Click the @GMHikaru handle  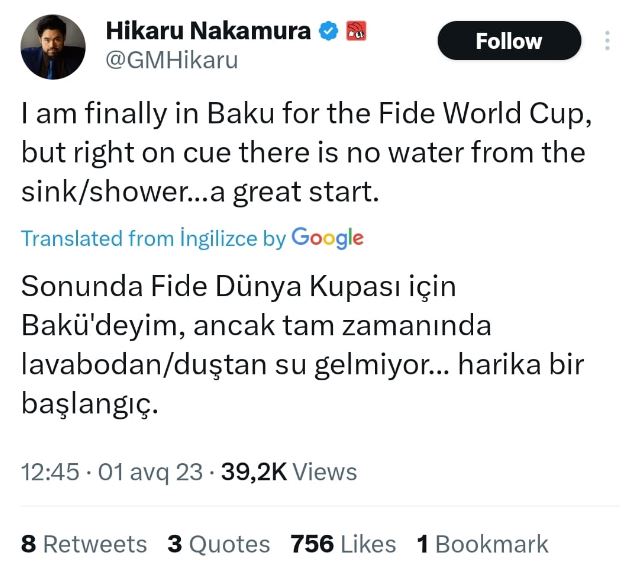pyautogui.click(x=172, y=60)
